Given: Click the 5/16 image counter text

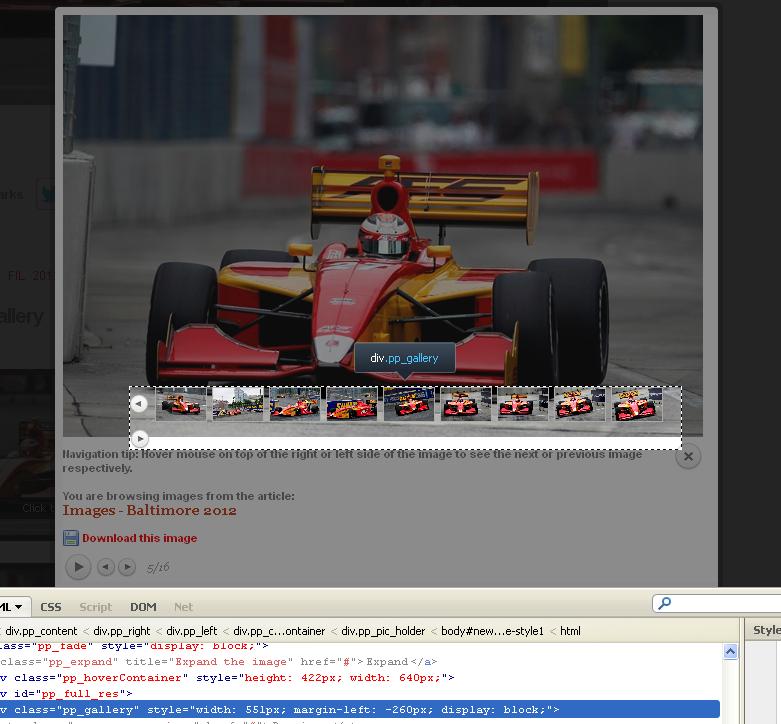Looking at the screenshot, I should (158, 567).
